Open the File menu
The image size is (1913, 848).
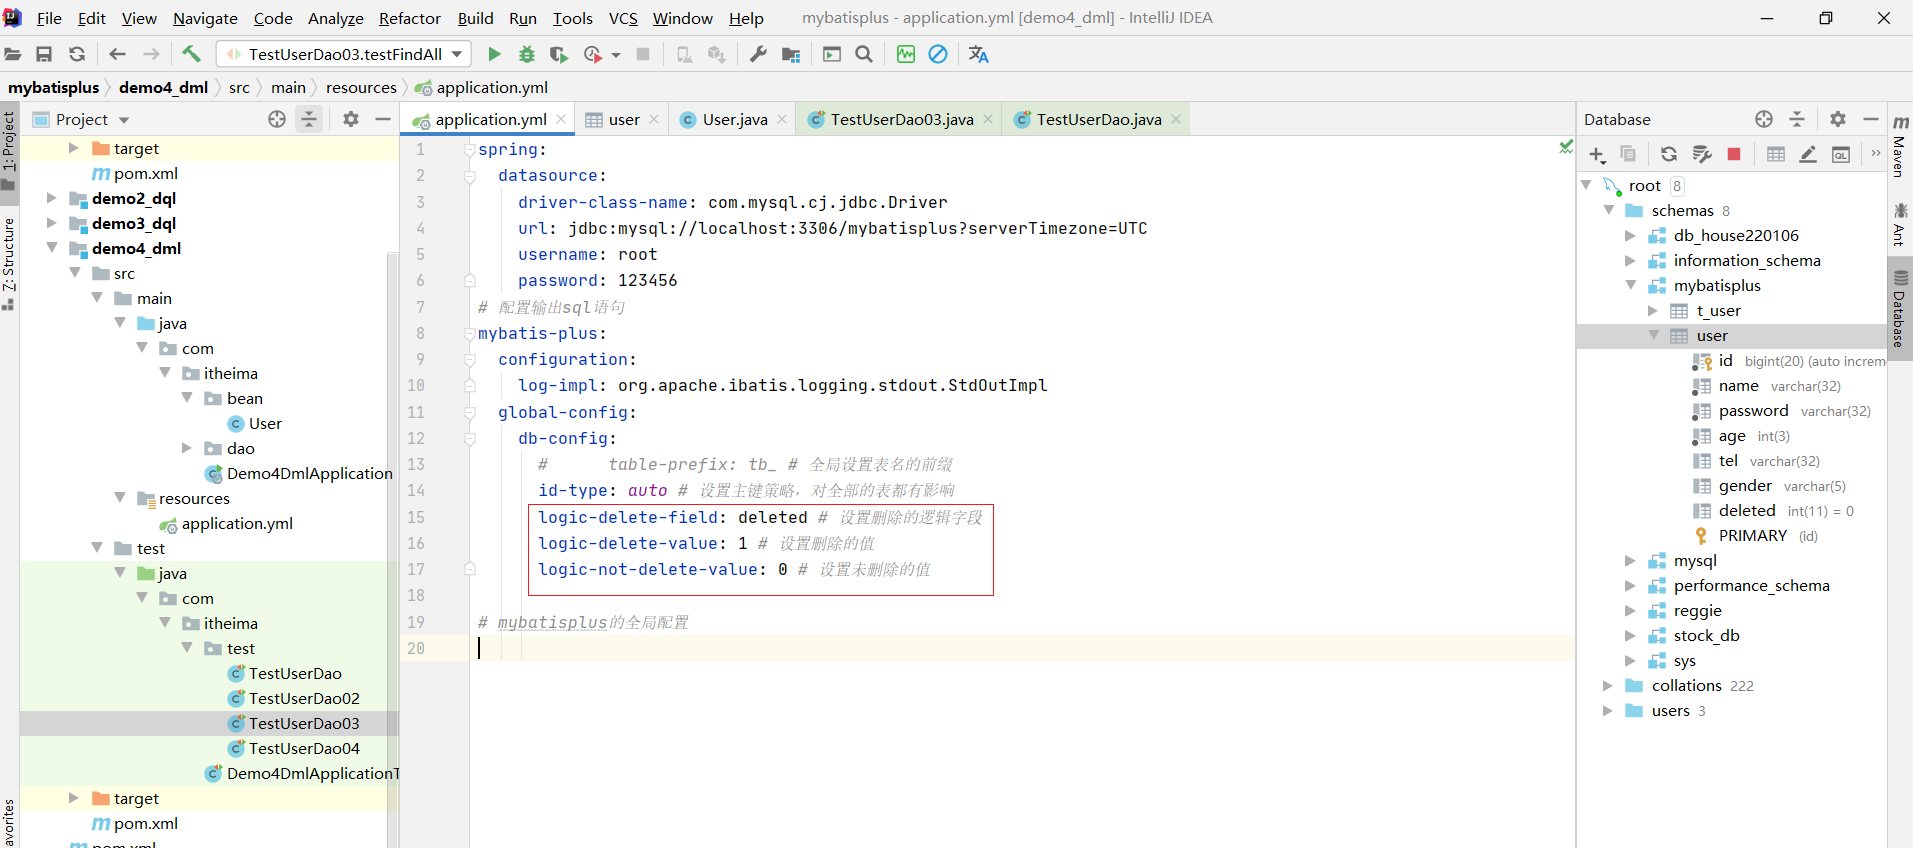49,18
